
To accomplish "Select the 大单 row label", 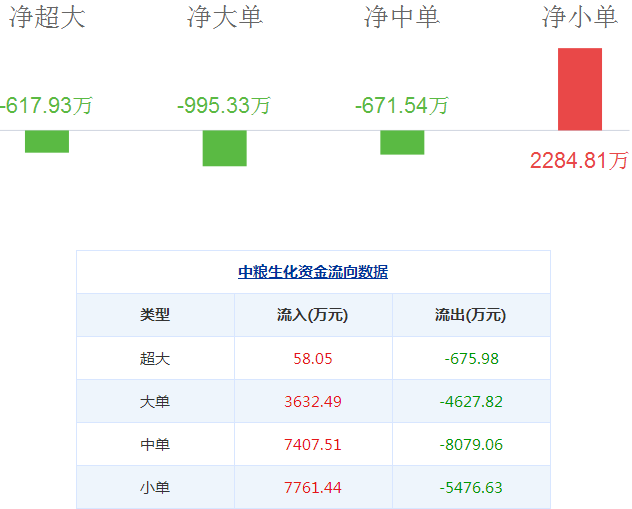I will pos(155,401).
